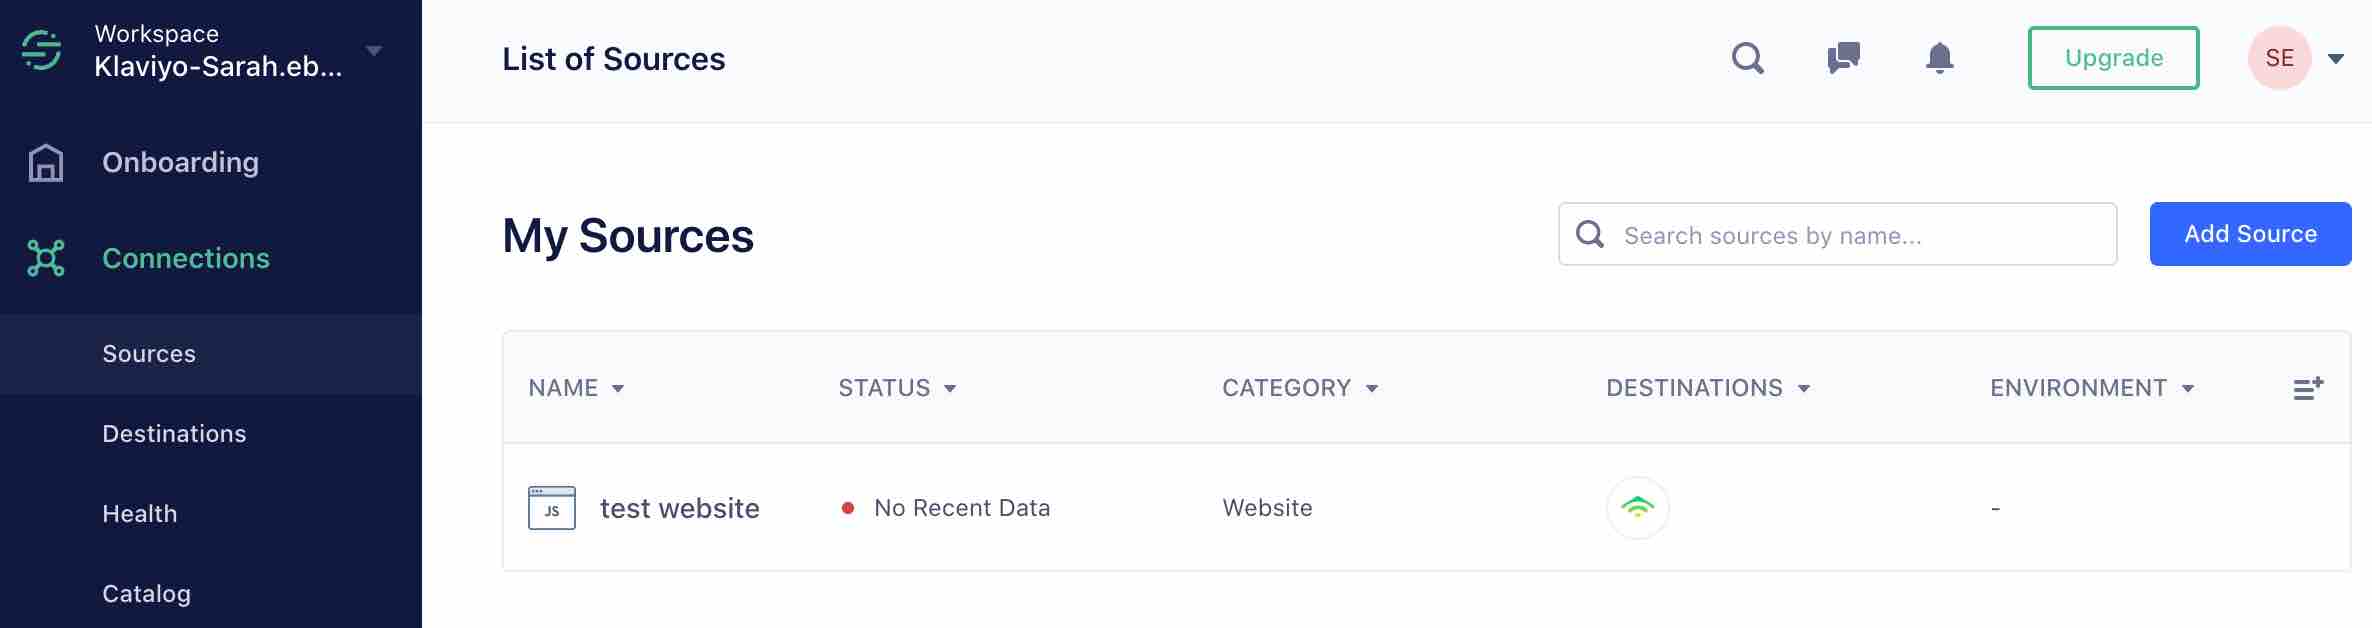Navigate to Catalog in the sidebar
This screenshot has height=628, width=2372.
pyautogui.click(x=146, y=593)
